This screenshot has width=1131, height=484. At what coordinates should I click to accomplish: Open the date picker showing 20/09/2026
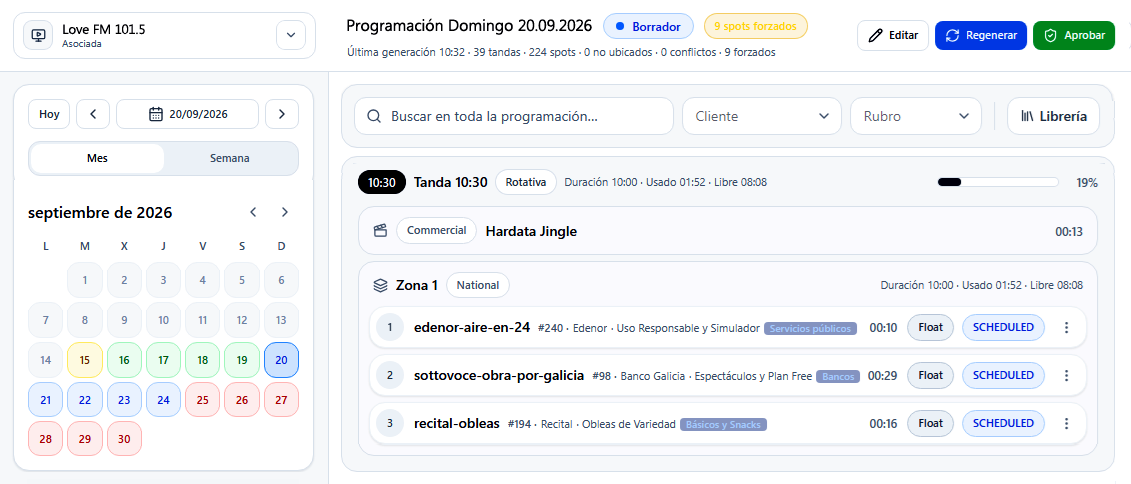(x=188, y=114)
